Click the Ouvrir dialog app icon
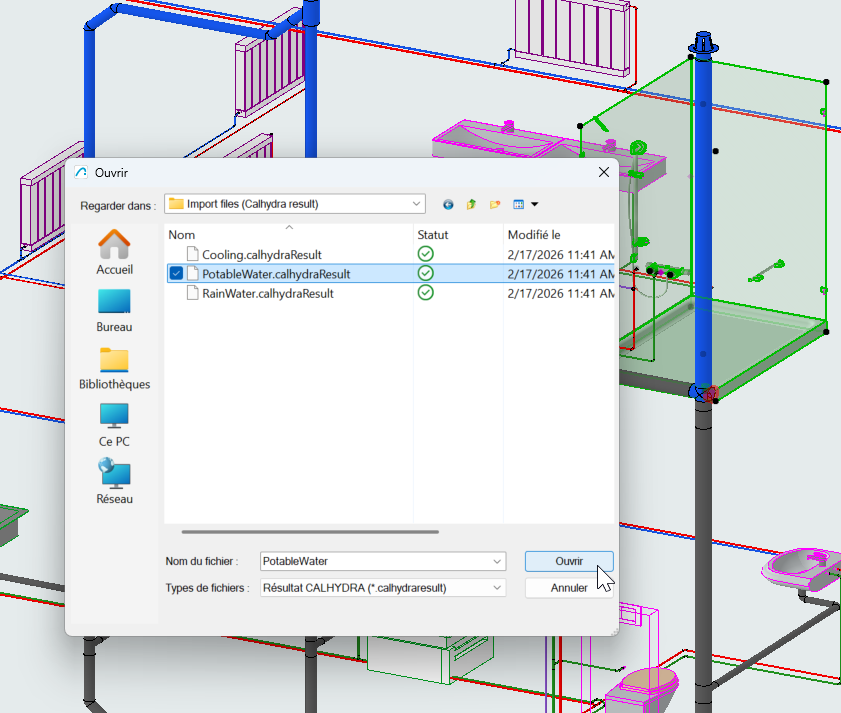The height and width of the screenshot is (713, 841). coord(81,172)
